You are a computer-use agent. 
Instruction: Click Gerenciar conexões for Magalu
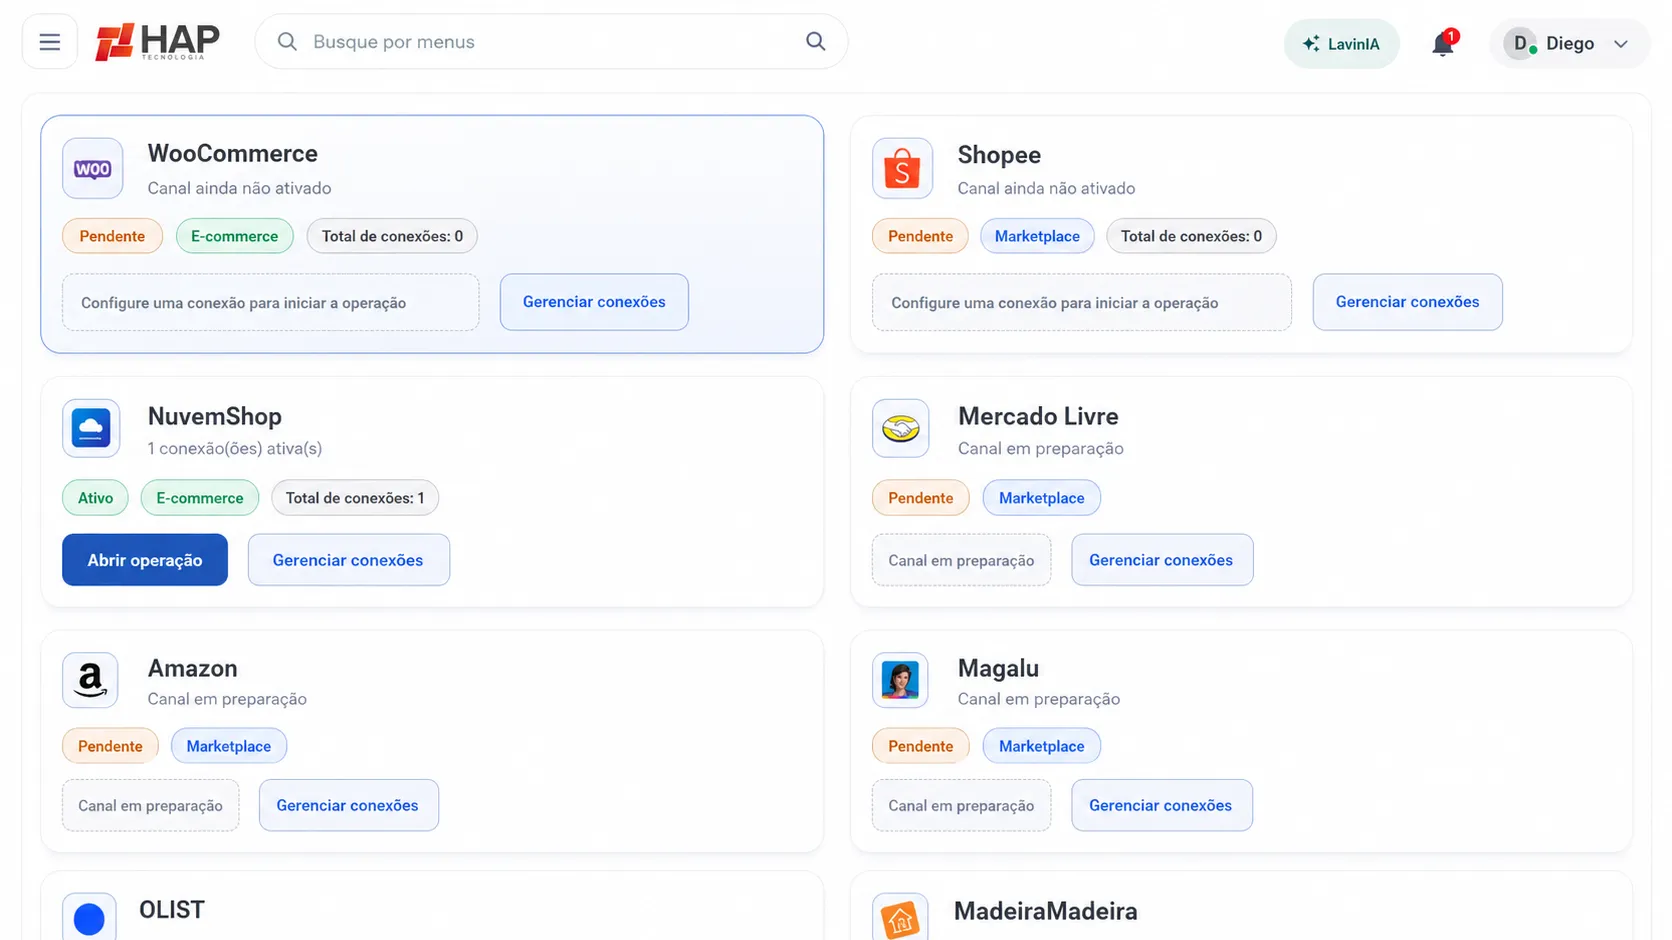coord(1161,805)
